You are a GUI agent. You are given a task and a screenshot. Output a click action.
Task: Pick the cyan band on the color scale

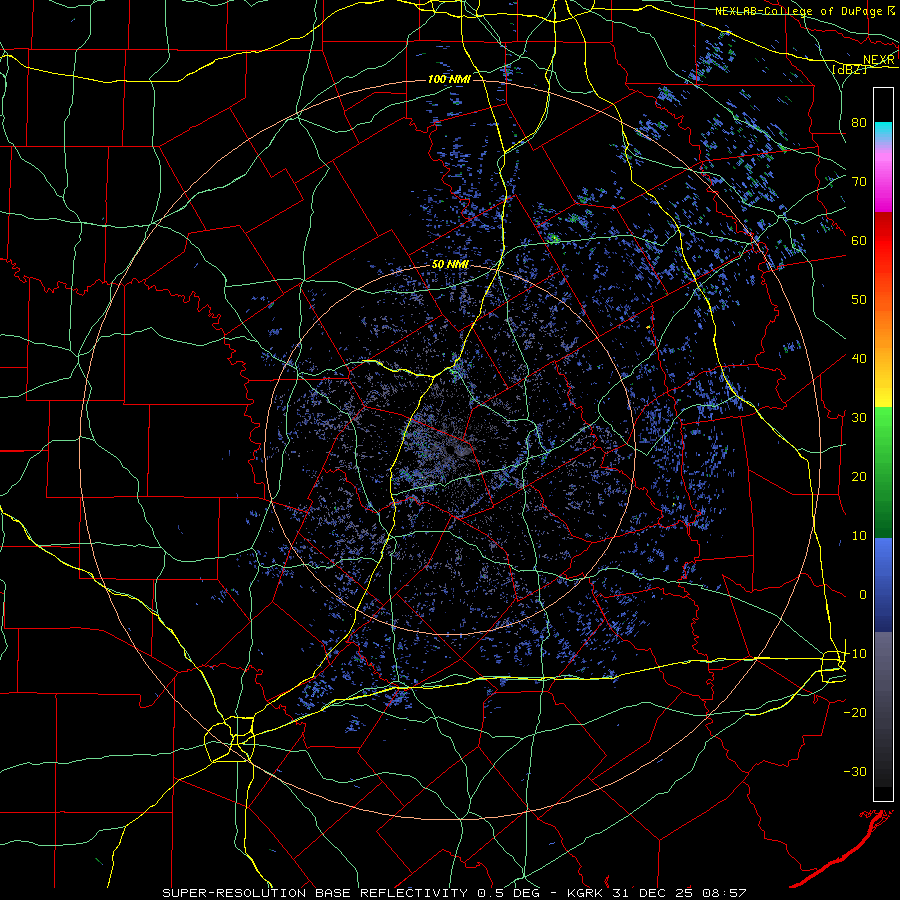point(883,131)
